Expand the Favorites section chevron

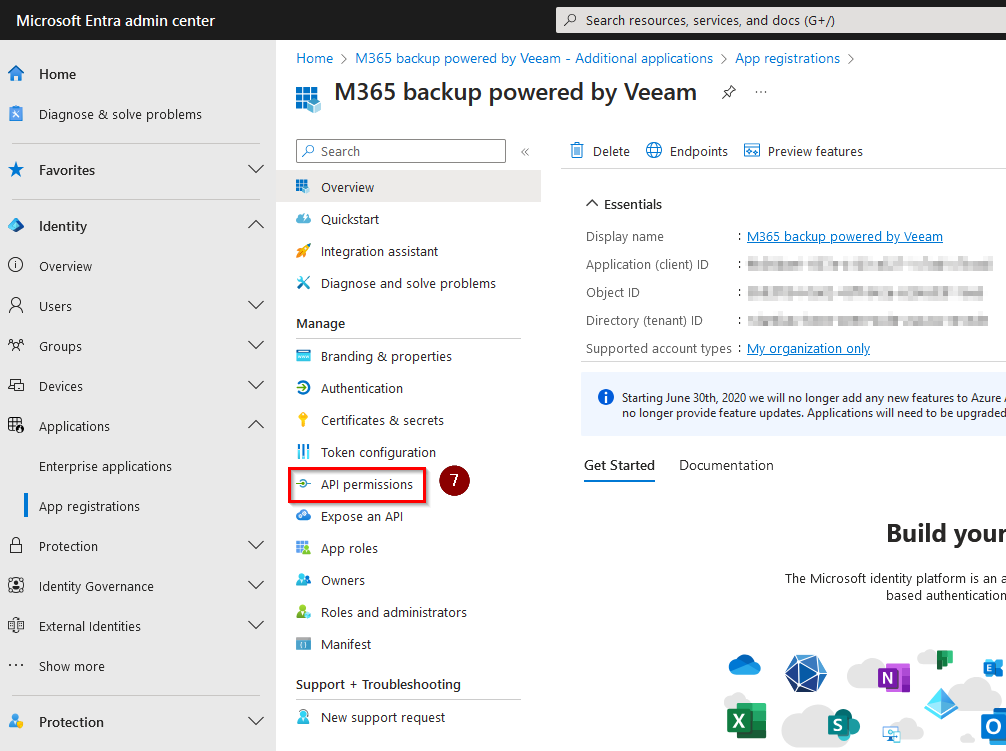[x=256, y=169]
